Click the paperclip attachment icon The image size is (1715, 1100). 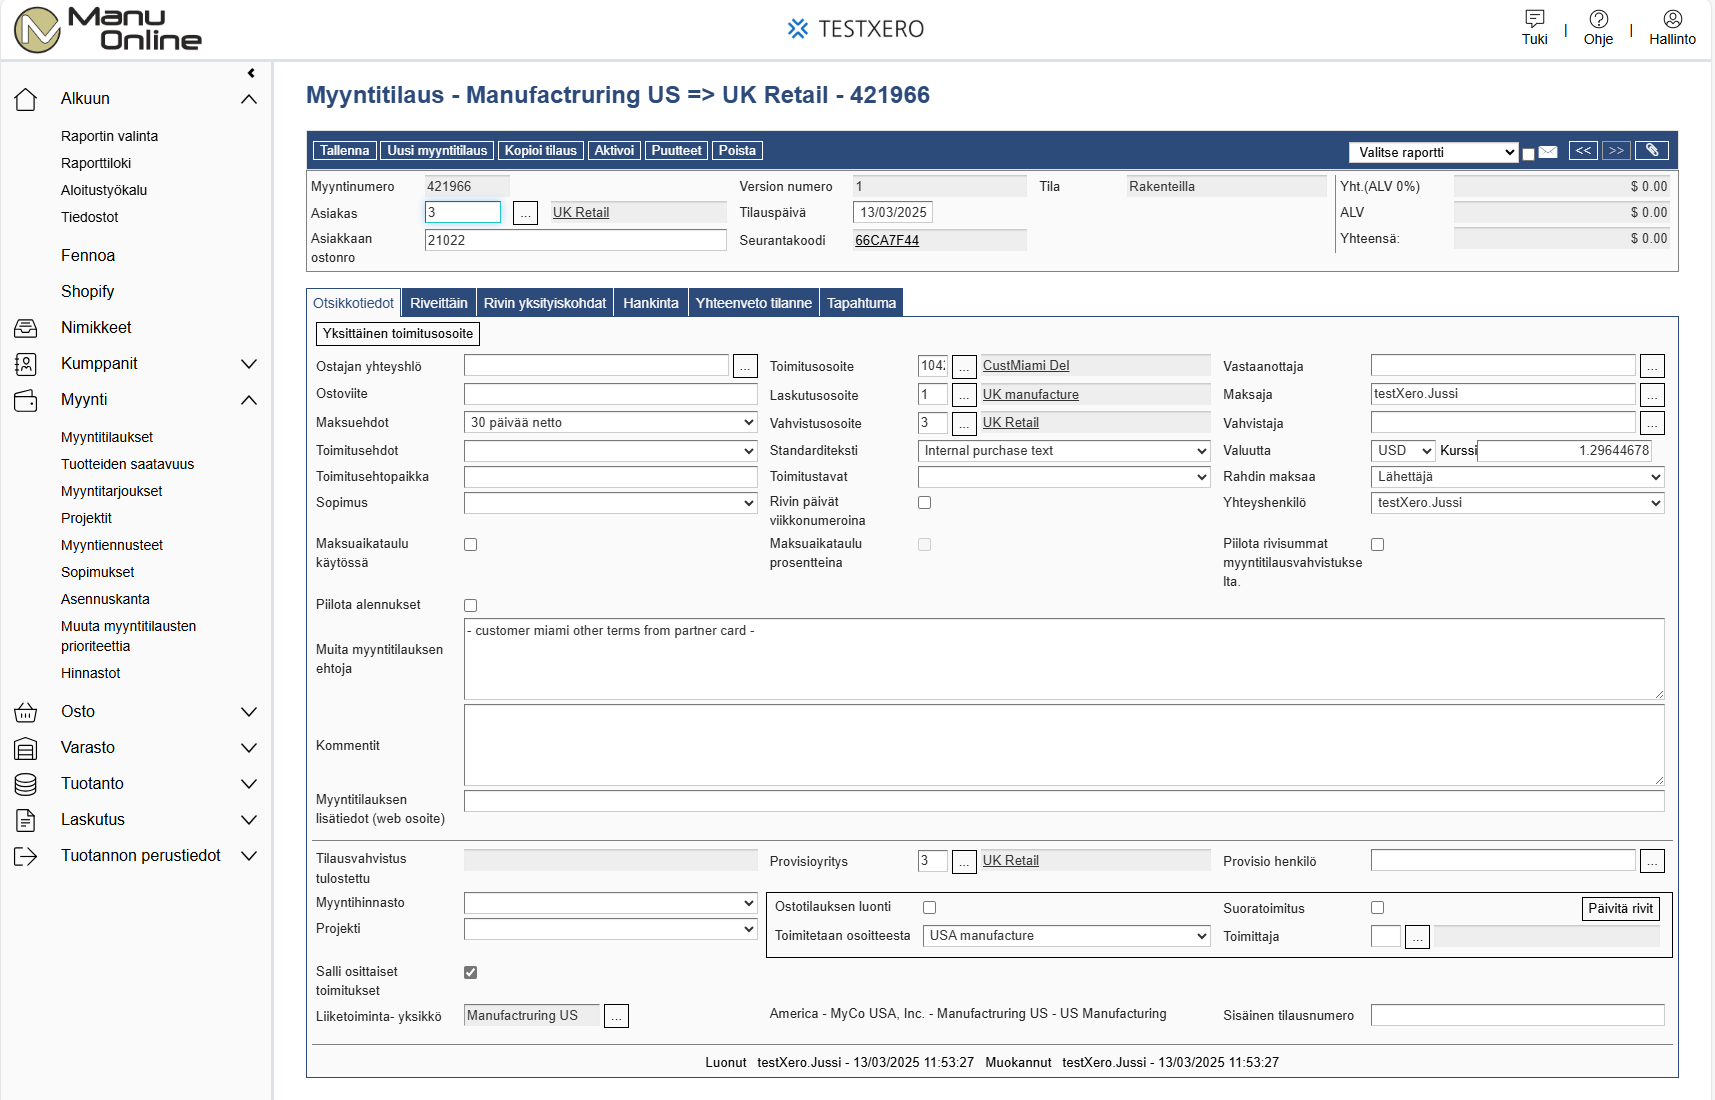click(1651, 151)
